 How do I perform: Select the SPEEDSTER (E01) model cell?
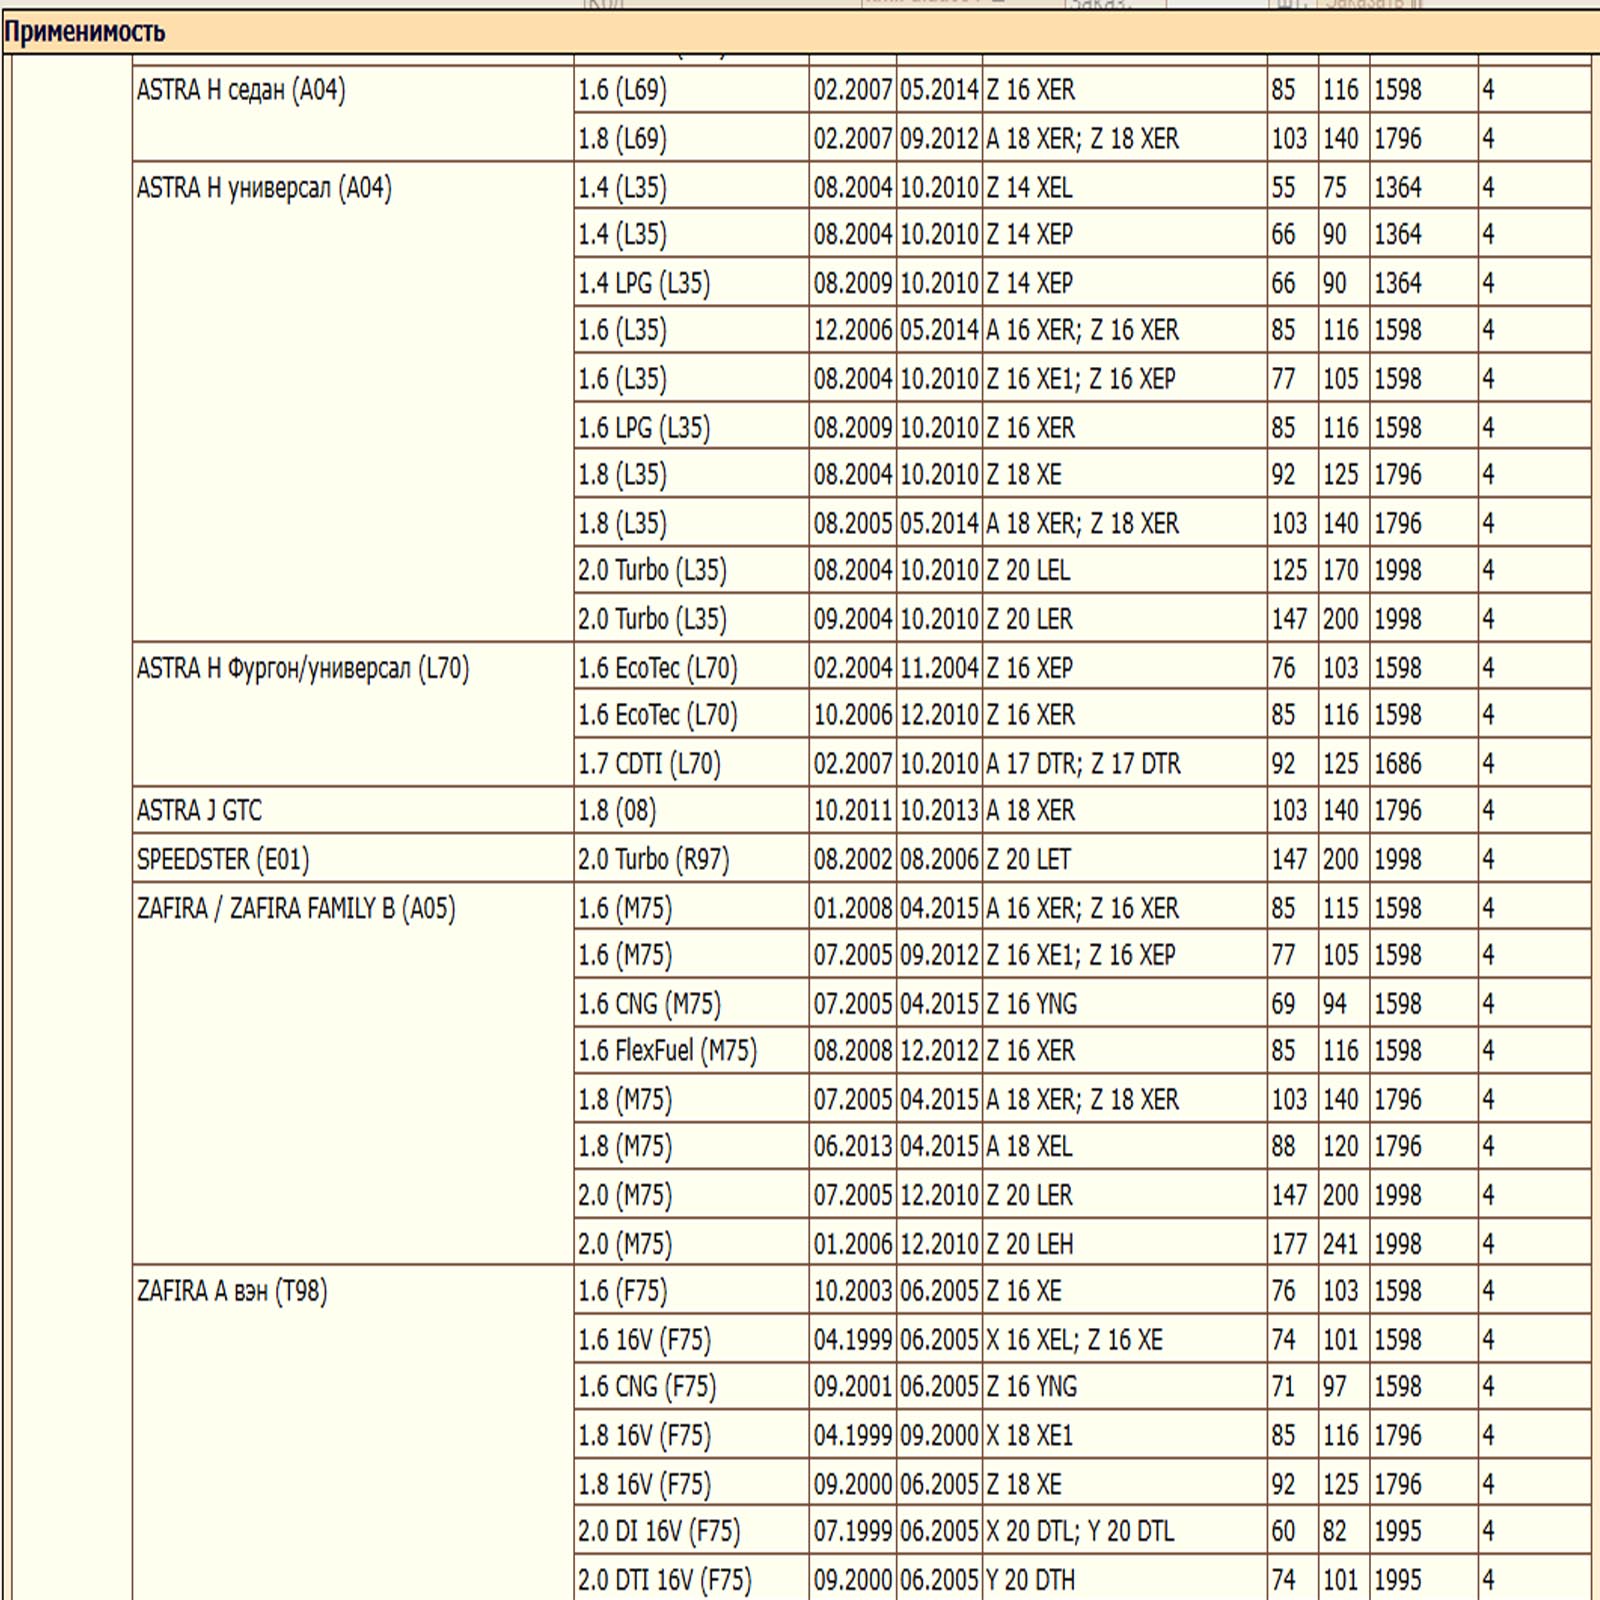223,859
